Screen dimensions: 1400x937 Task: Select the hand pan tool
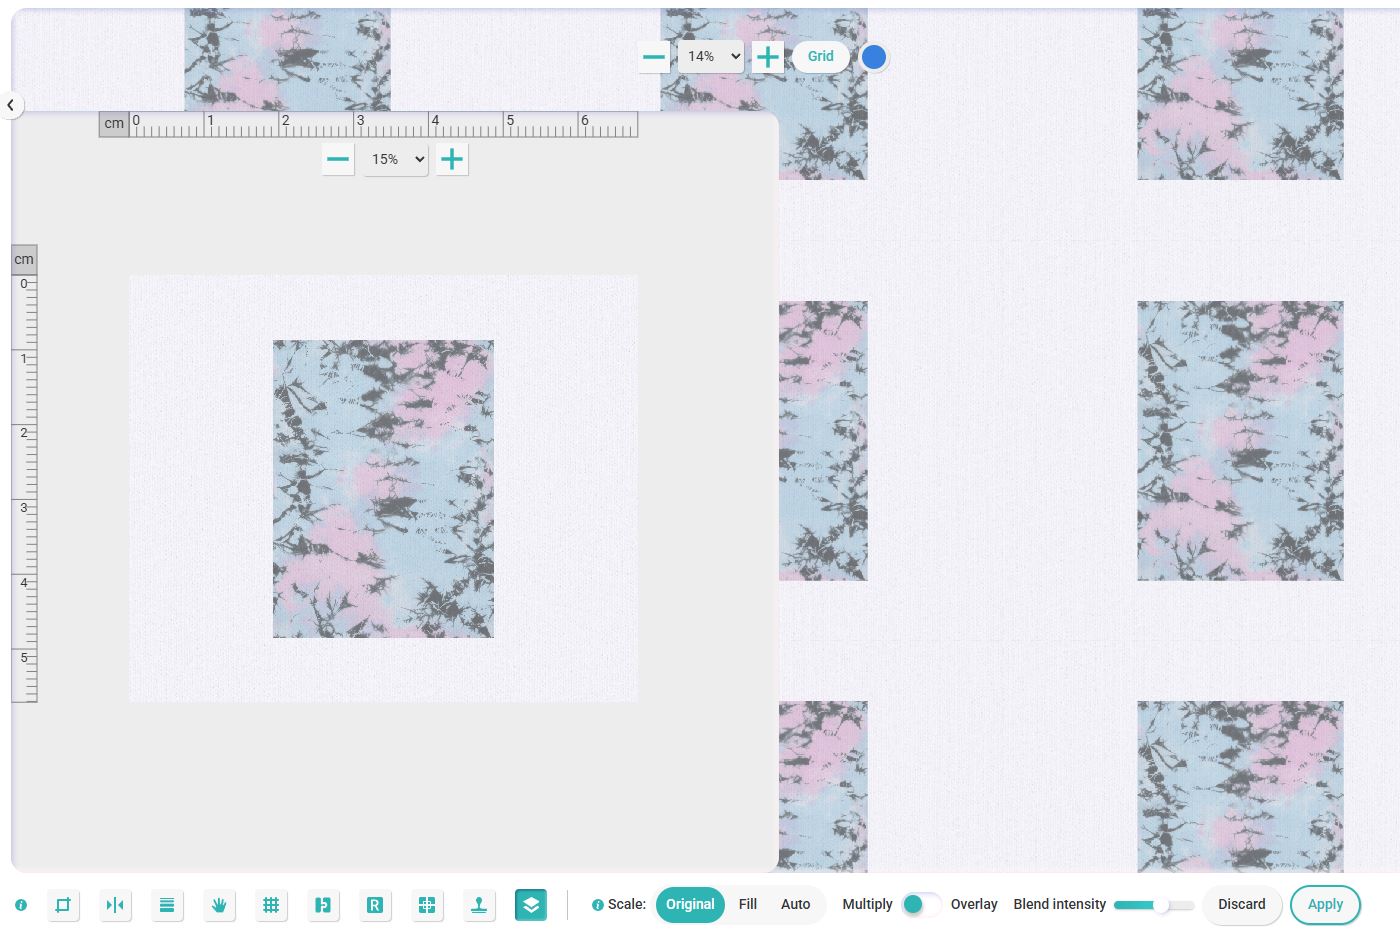click(219, 905)
